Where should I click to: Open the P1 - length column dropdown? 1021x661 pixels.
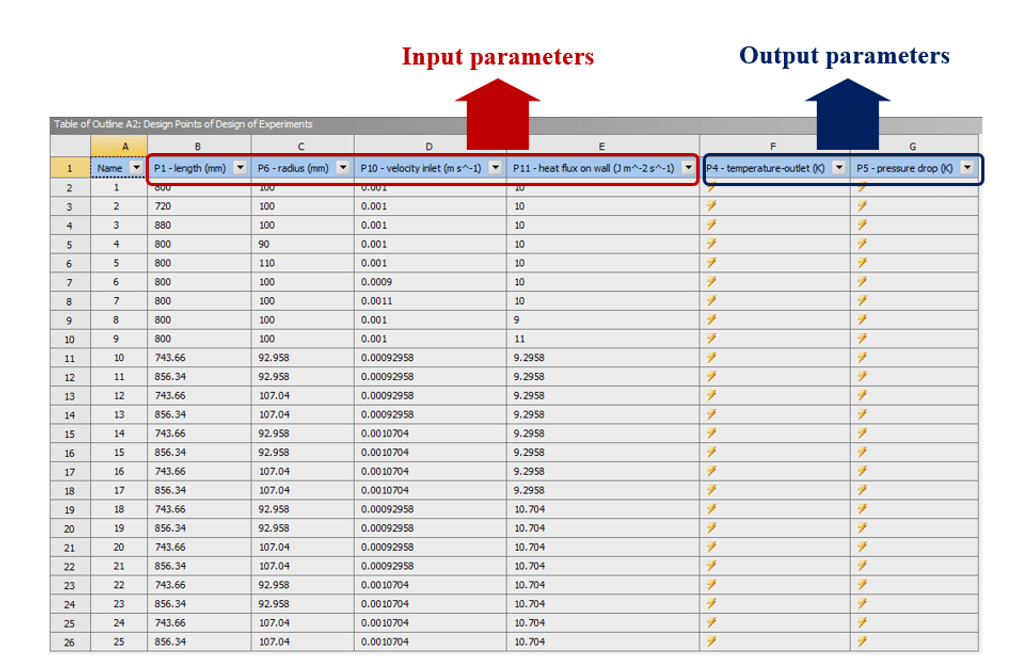(x=239, y=168)
